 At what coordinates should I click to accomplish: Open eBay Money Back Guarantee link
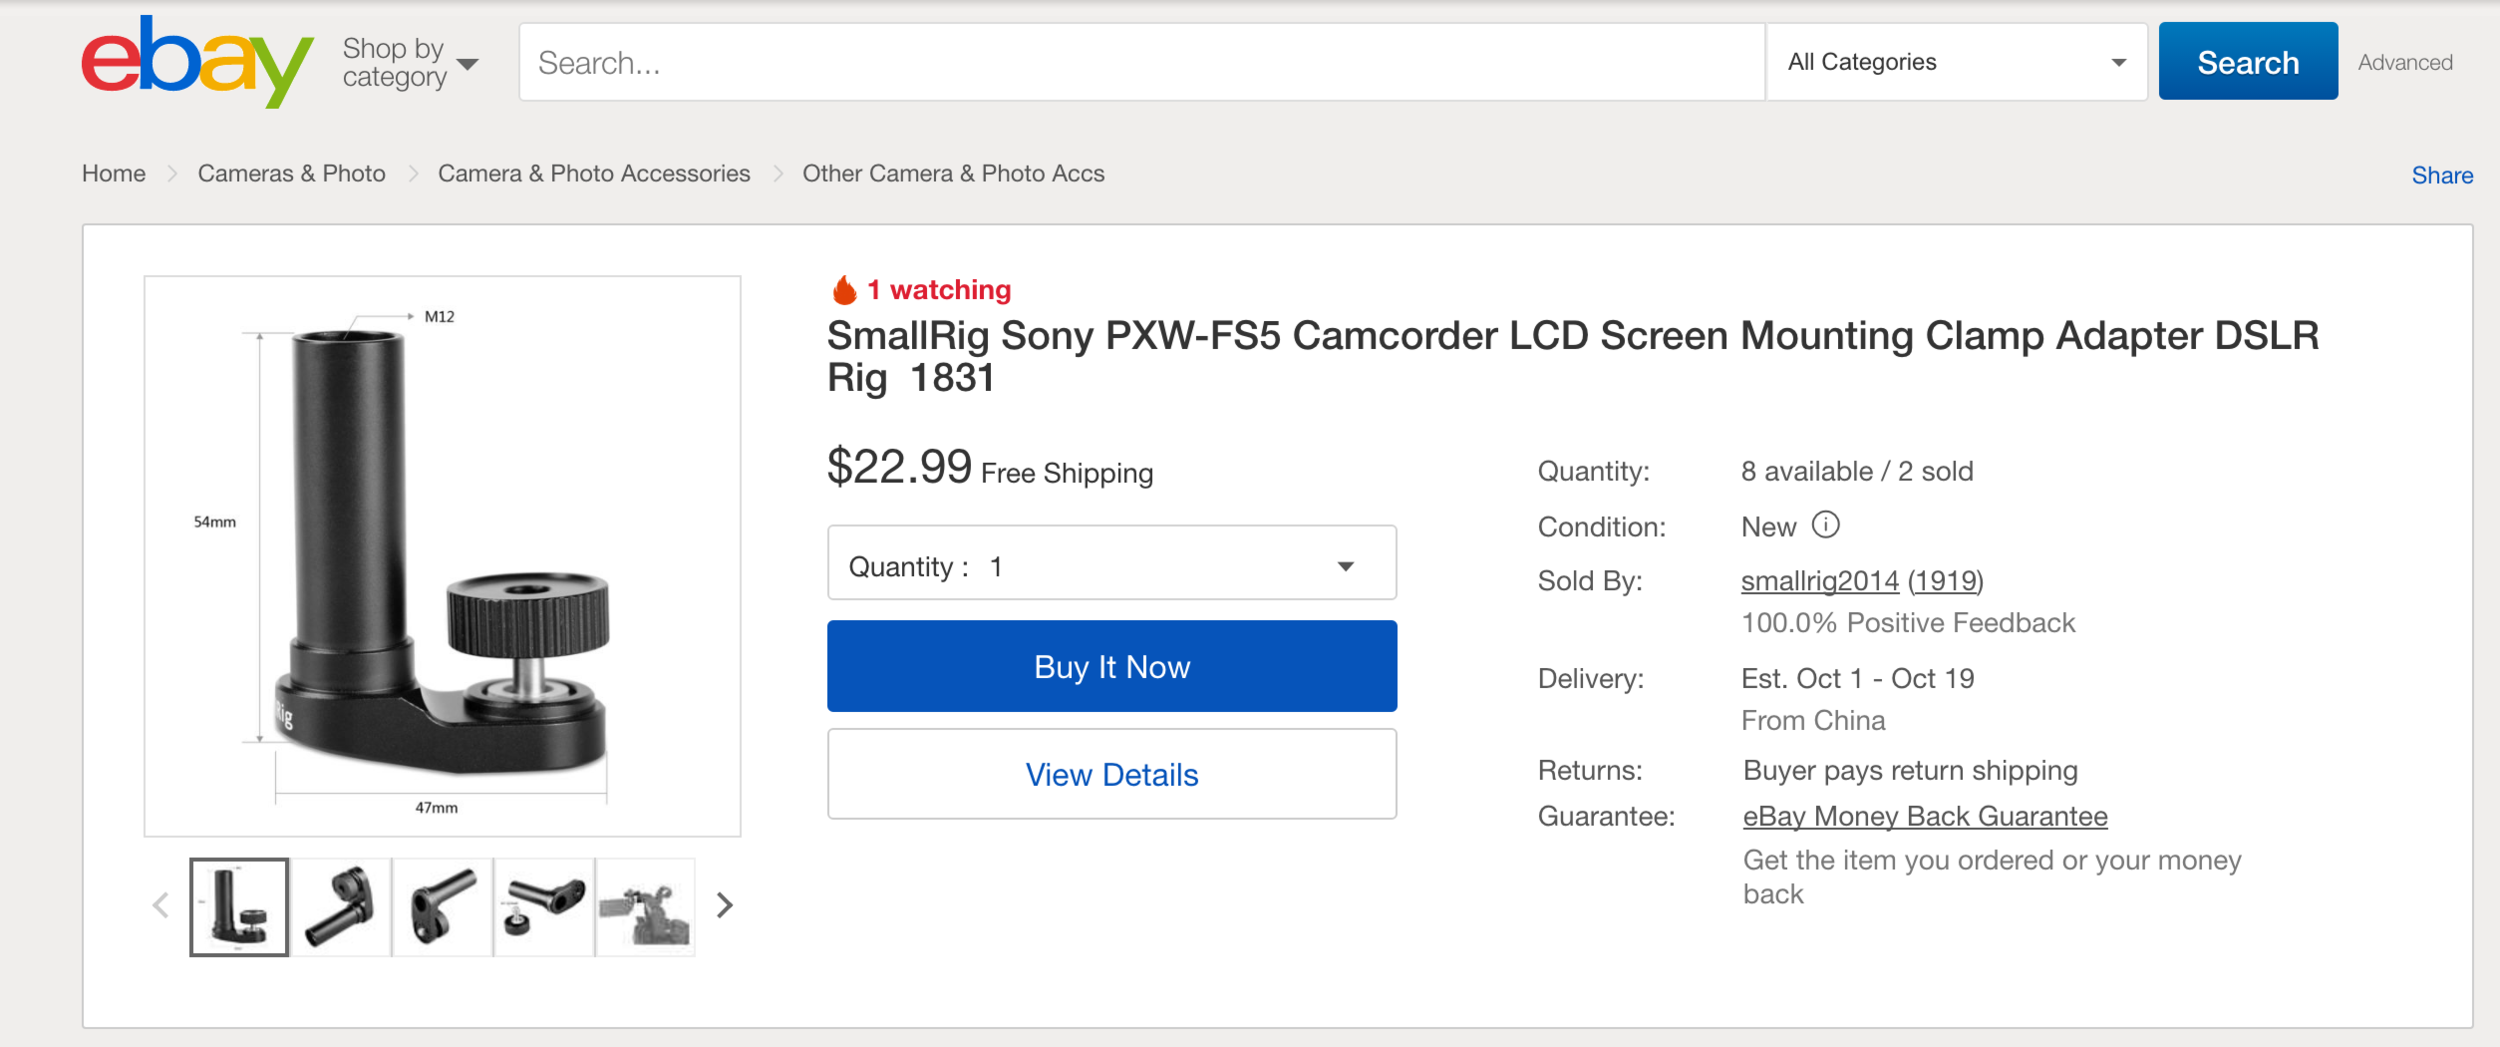(1925, 817)
